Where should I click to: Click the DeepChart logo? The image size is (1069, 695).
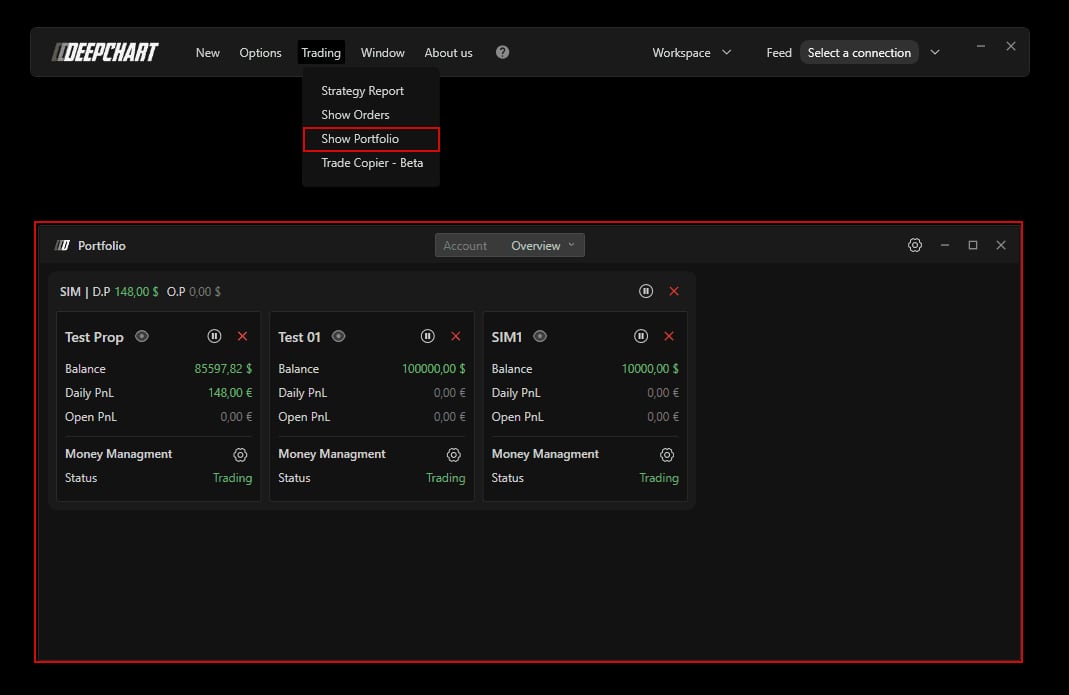[x=105, y=53]
